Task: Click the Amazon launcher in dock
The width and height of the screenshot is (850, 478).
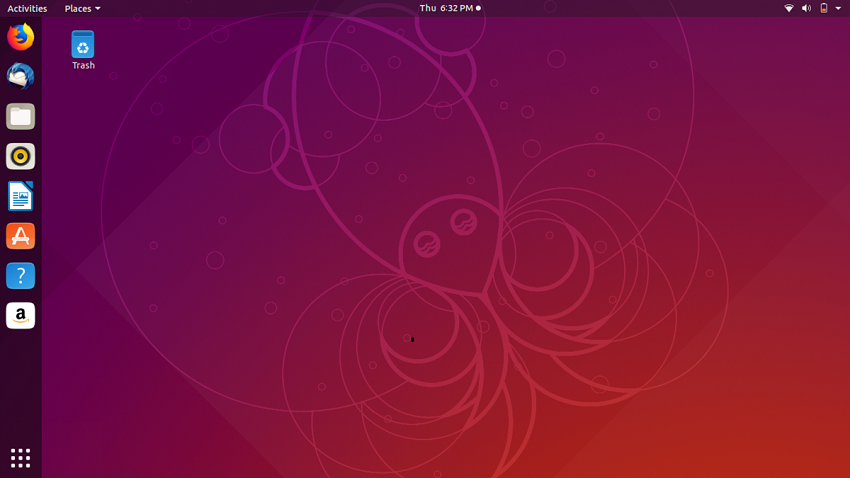Action: (x=20, y=316)
